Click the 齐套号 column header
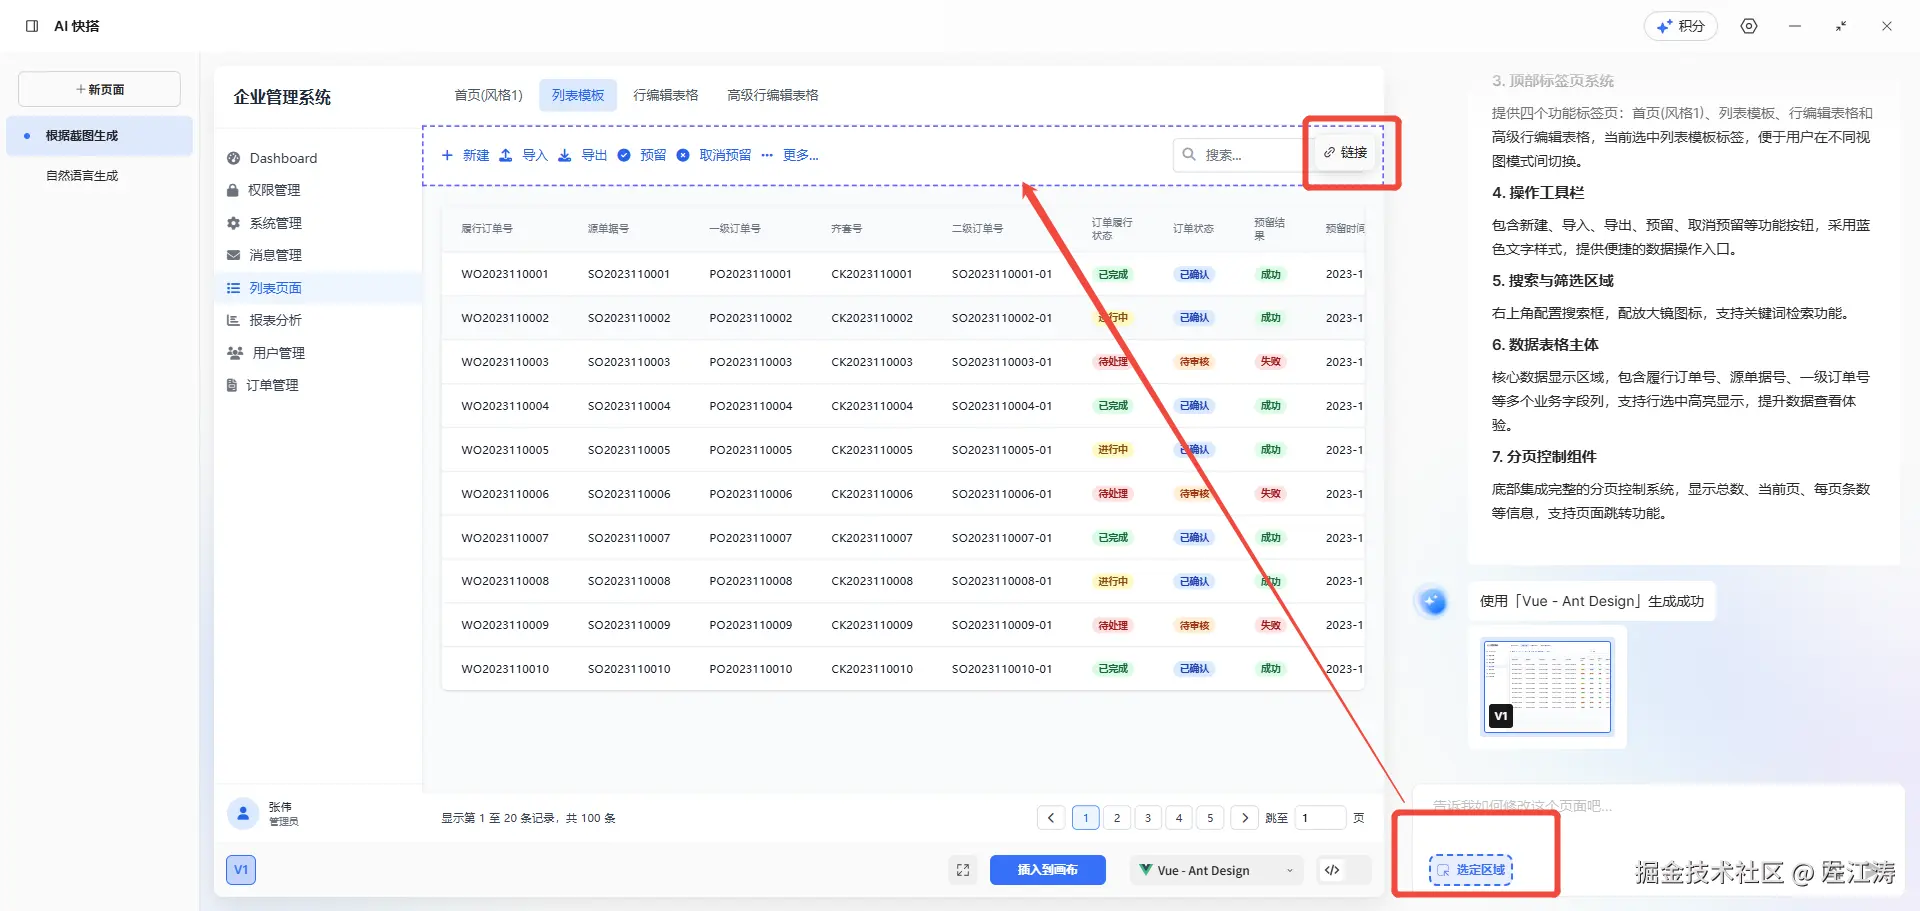Screen dimensions: 1920x911 point(846,229)
